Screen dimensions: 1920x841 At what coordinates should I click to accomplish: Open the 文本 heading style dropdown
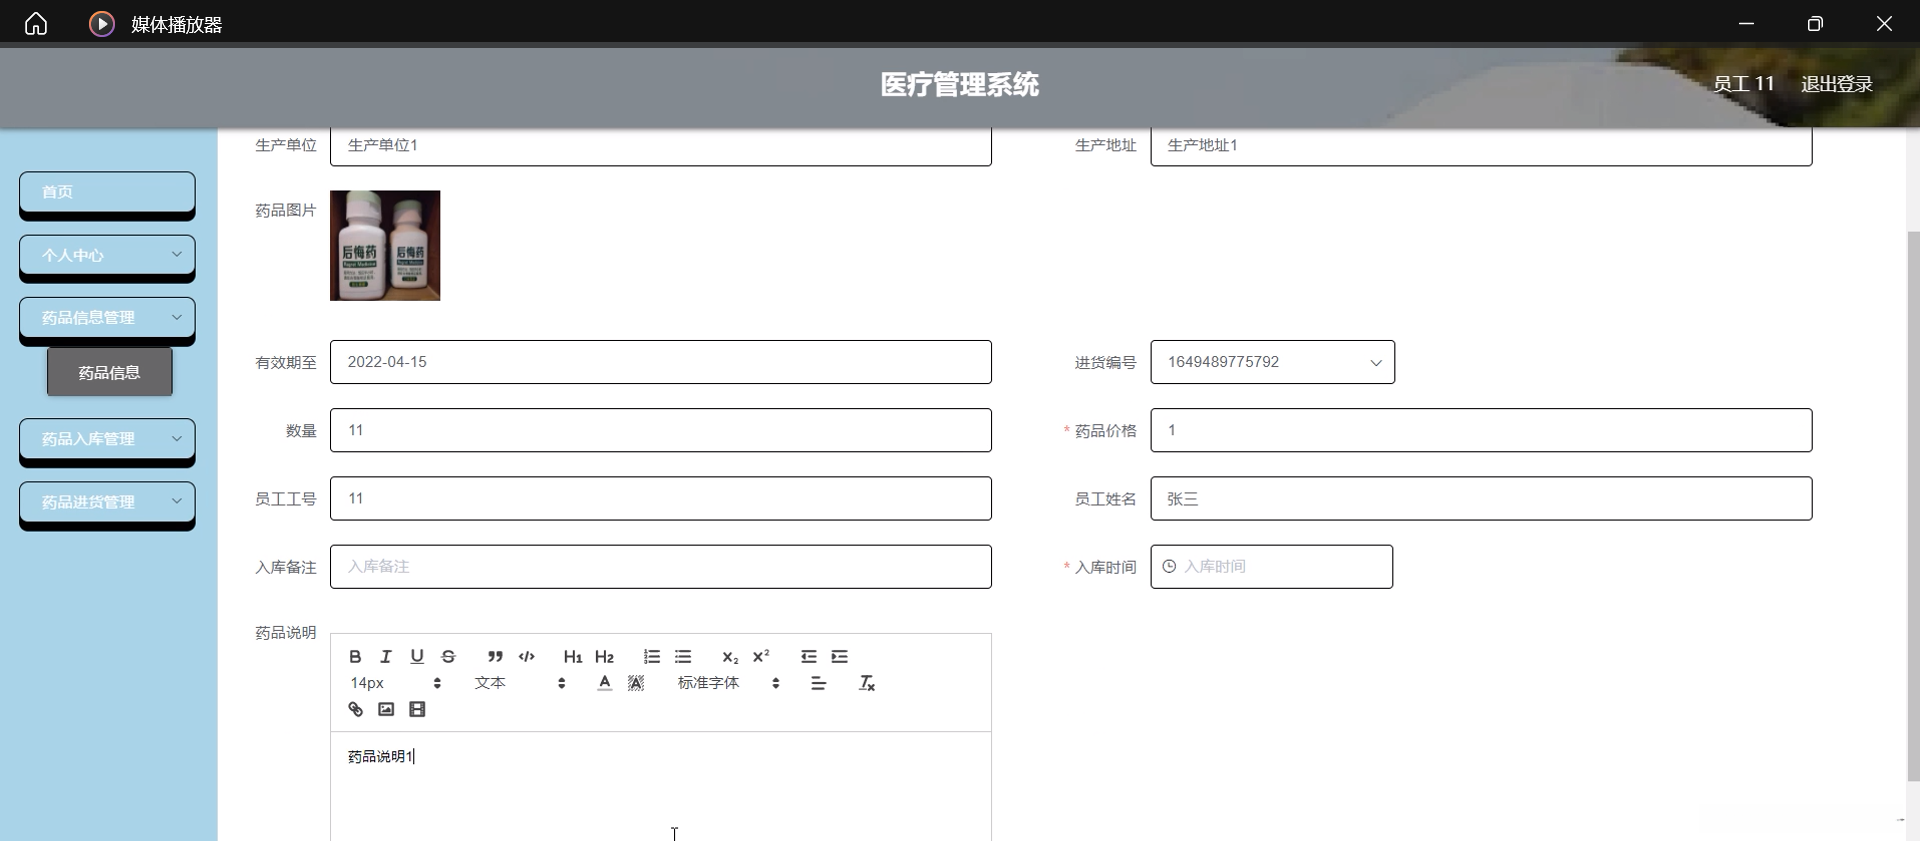pos(520,683)
